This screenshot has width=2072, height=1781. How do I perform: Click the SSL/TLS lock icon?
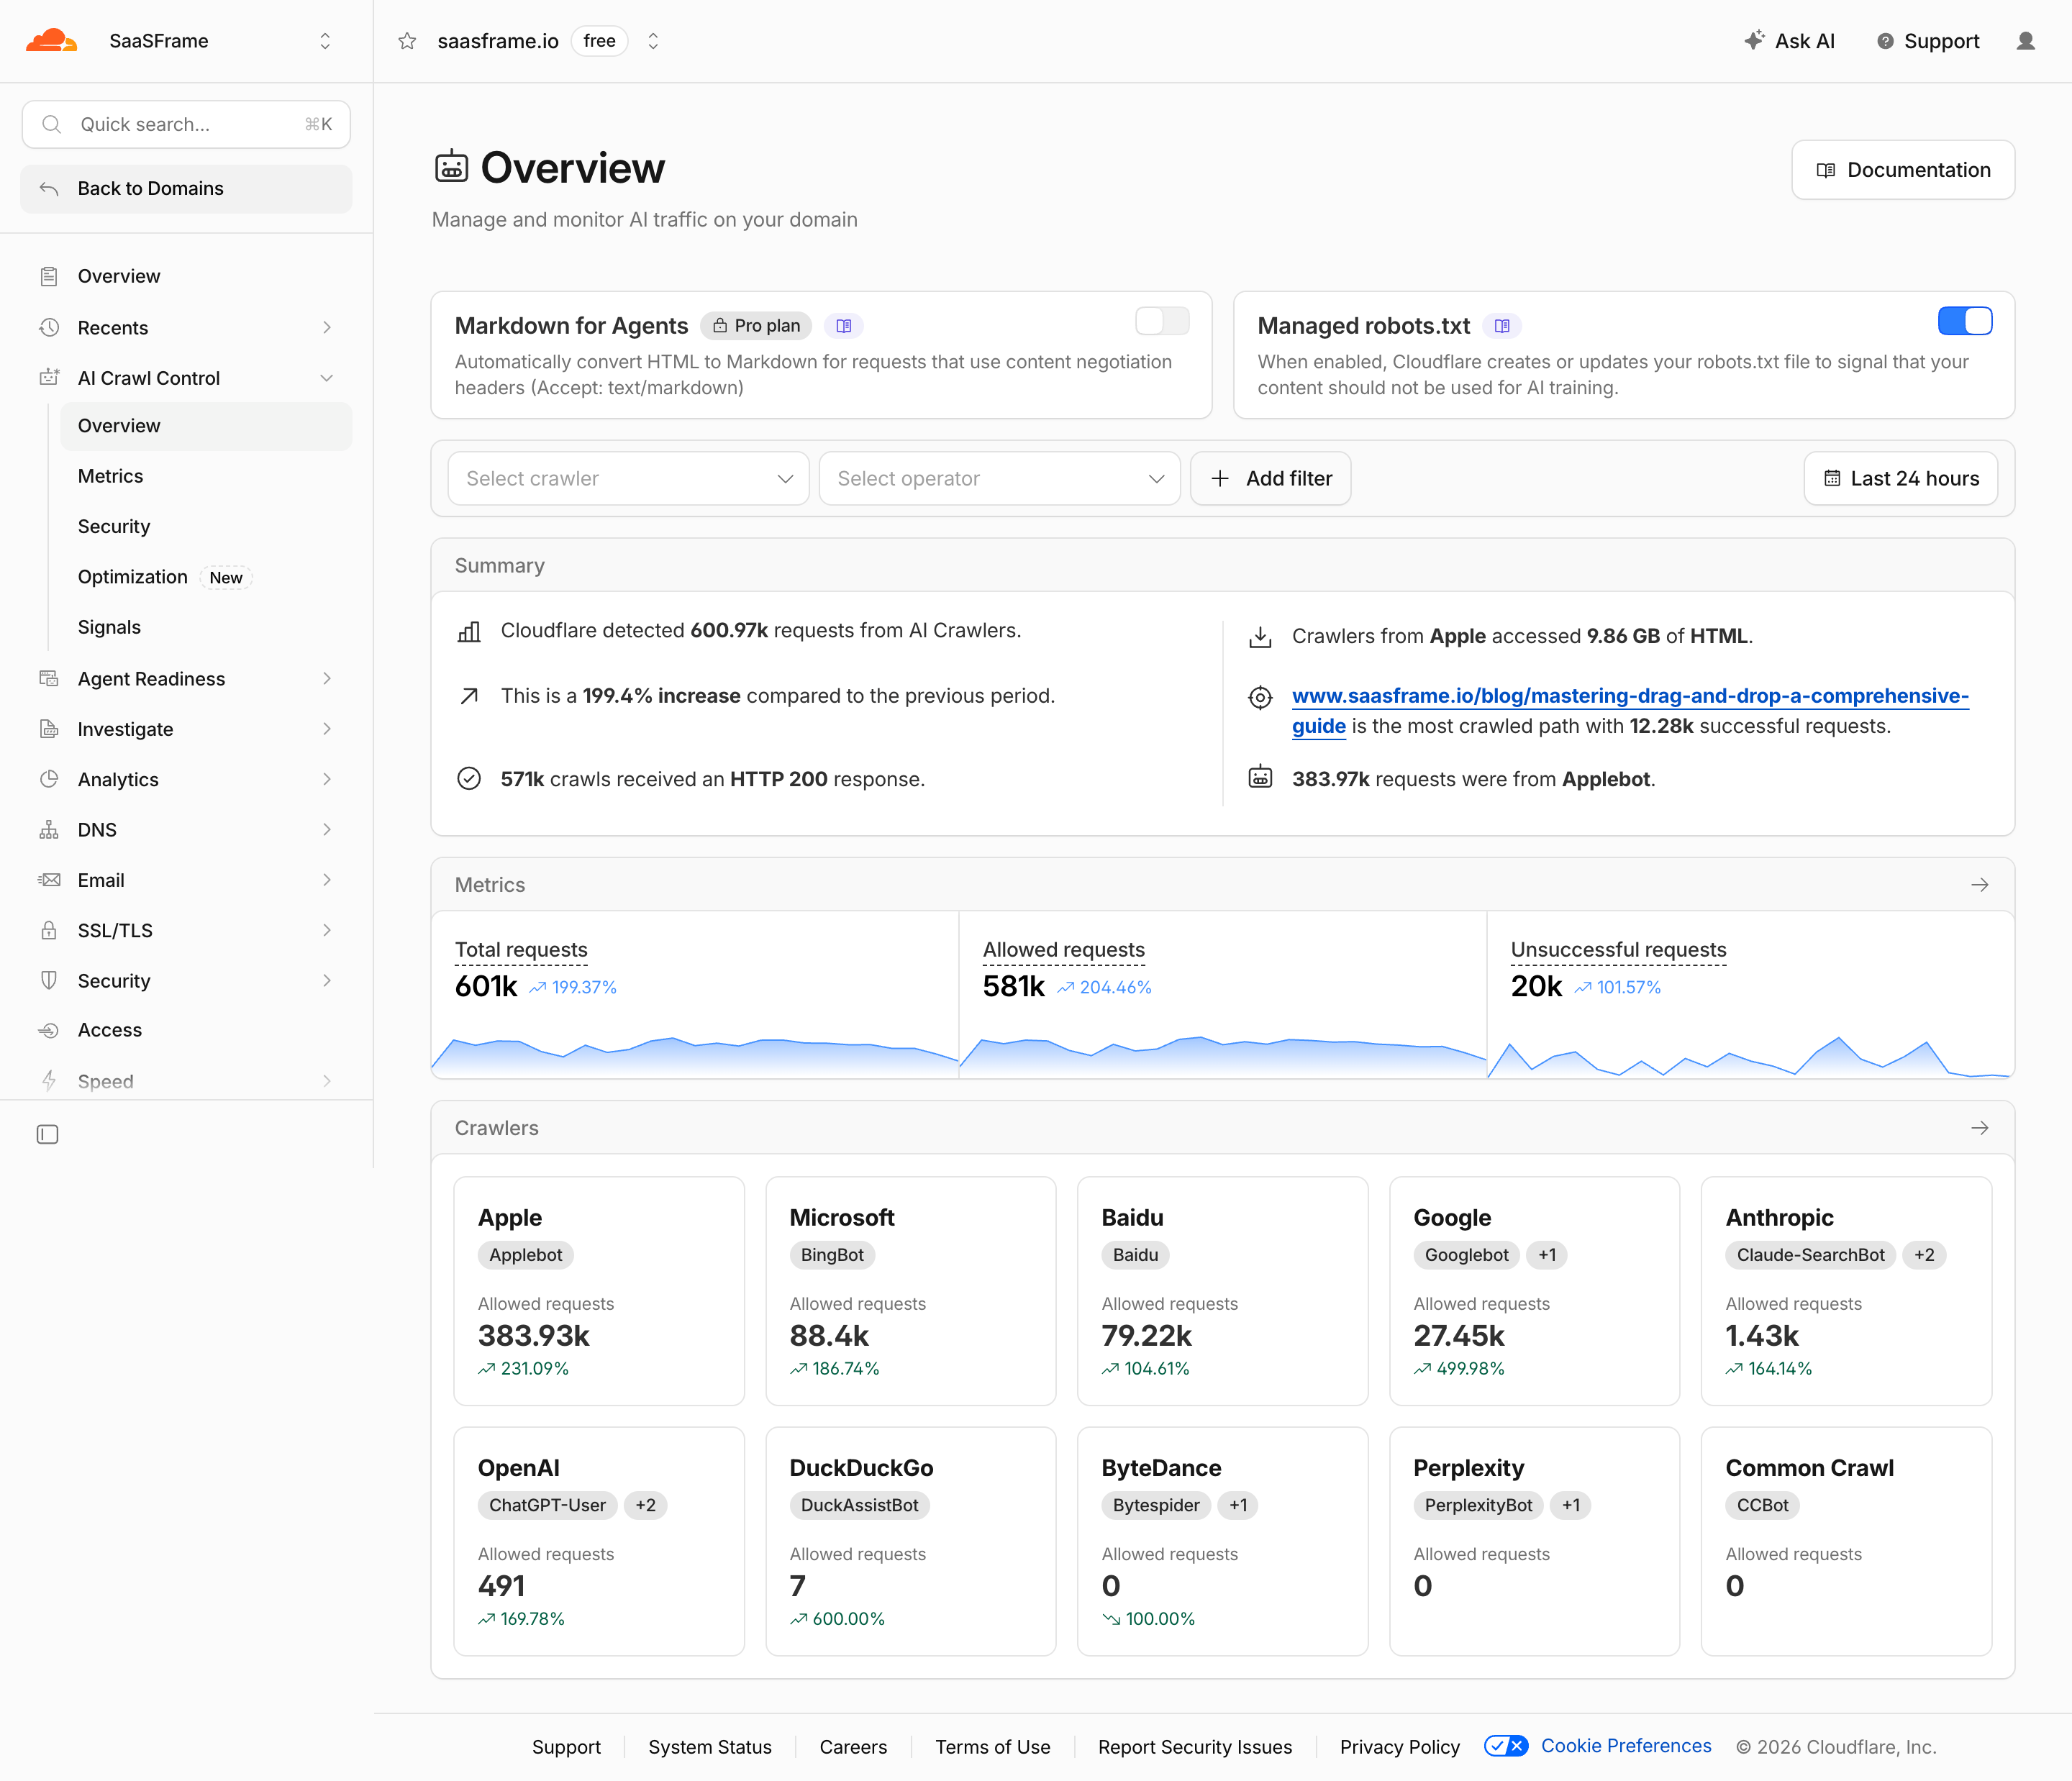[x=49, y=930]
